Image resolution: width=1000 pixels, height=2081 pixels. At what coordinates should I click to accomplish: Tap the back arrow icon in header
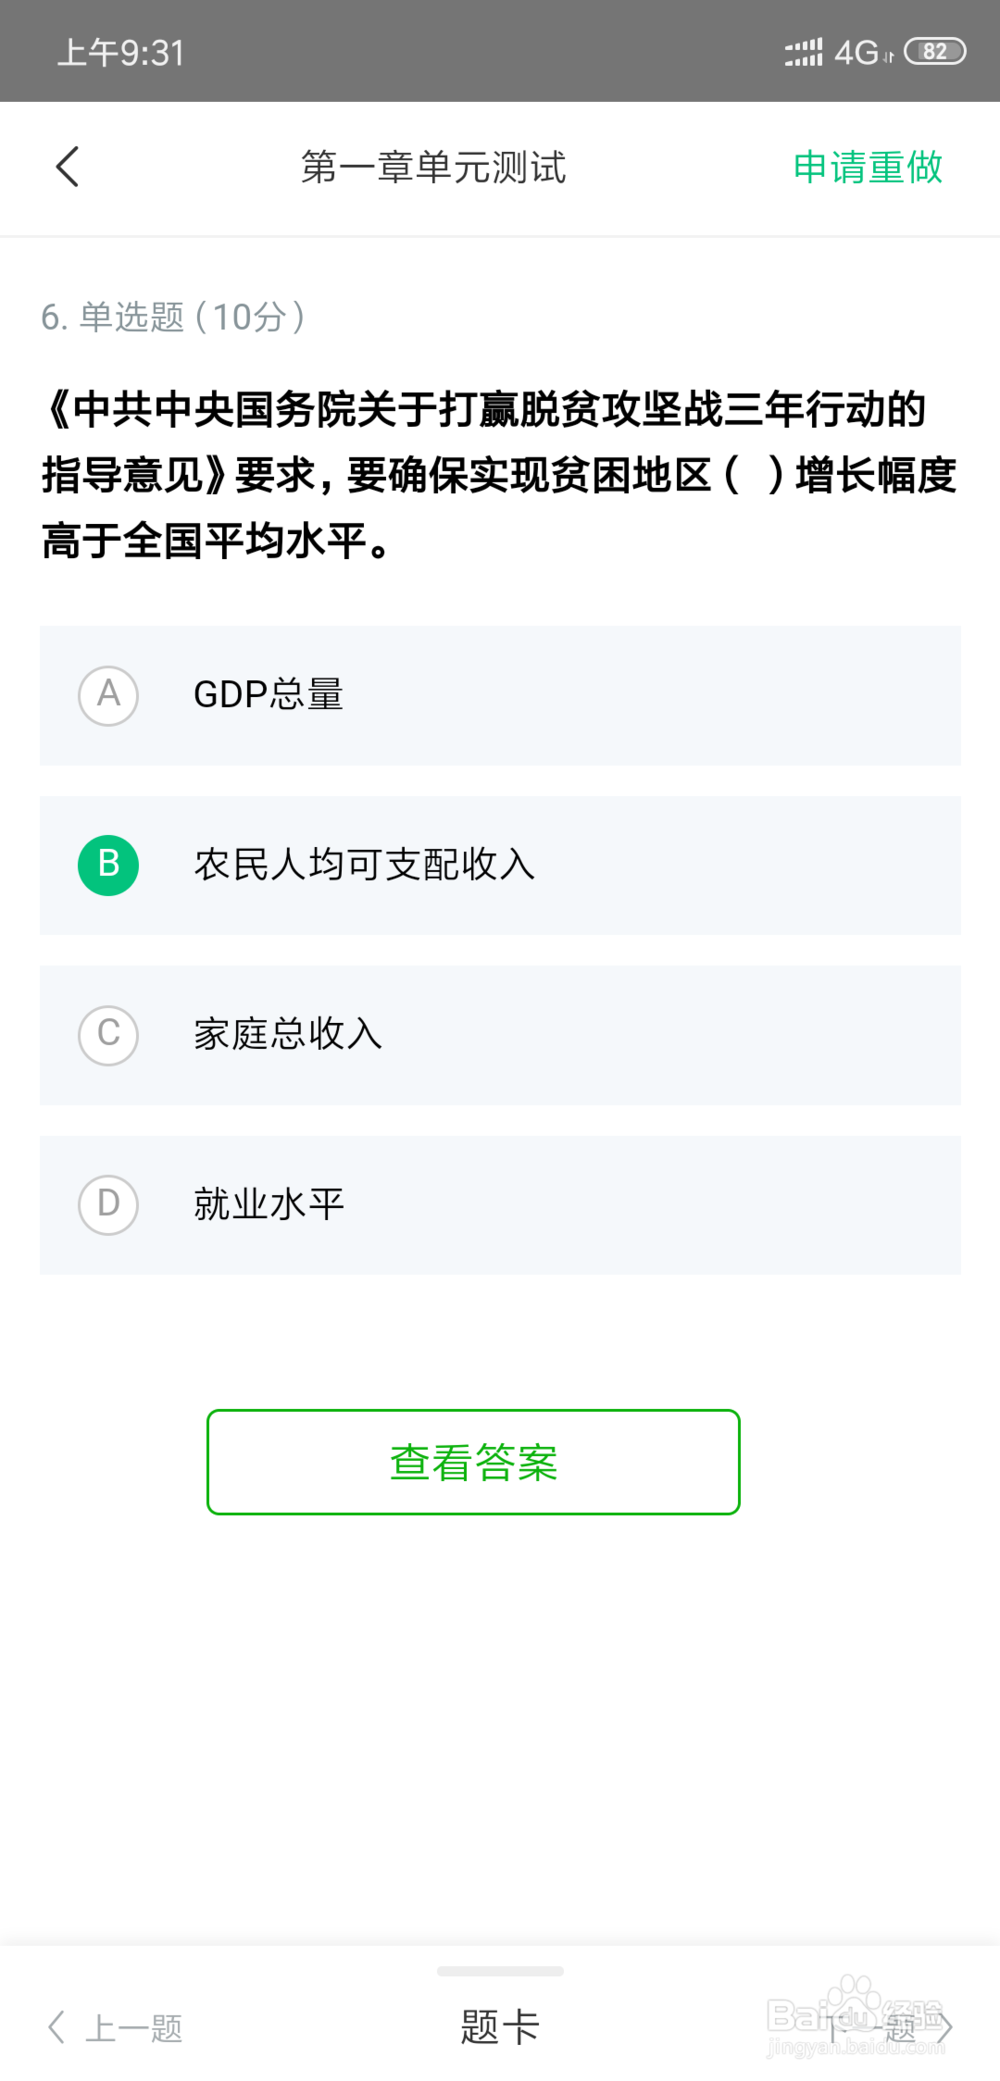click(67, 167)
